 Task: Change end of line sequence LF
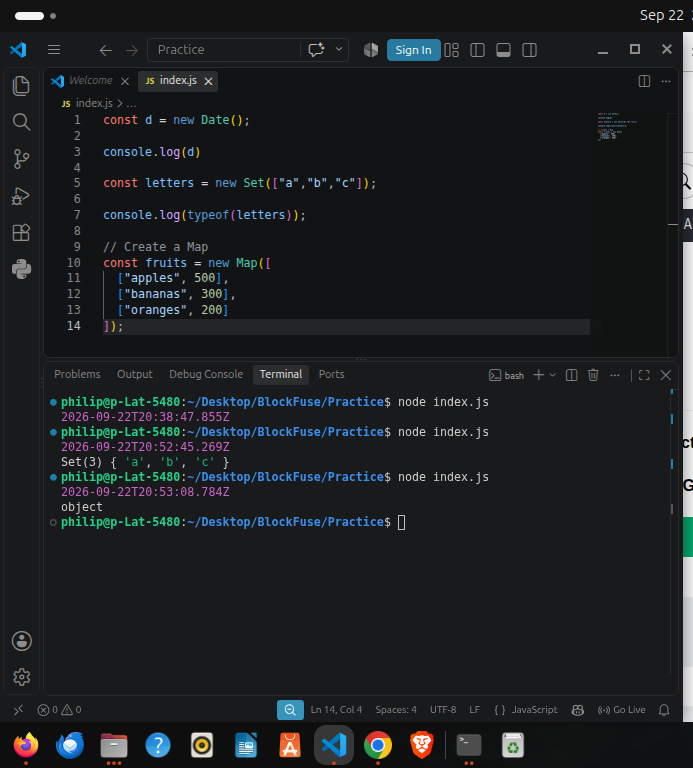tap(474, 710)
